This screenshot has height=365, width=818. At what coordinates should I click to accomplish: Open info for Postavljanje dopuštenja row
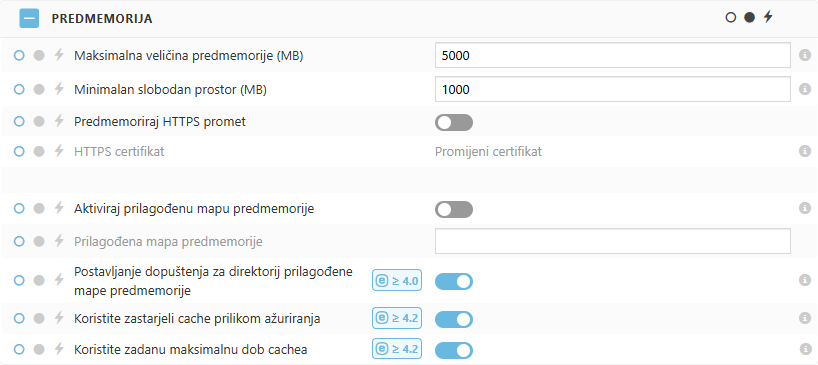pos(805,280)
